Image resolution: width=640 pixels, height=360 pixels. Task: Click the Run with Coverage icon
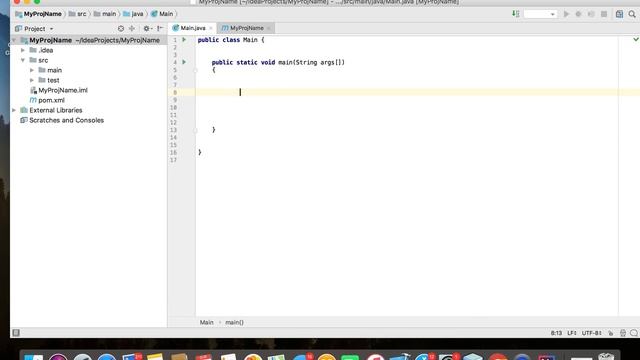591,14
